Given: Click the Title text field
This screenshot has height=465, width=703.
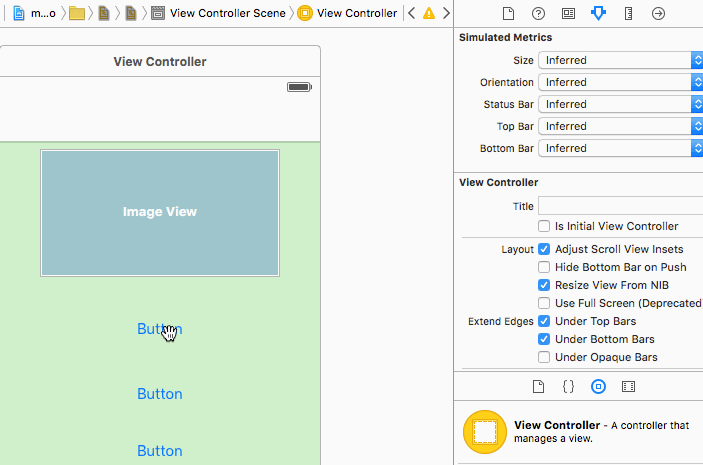Looking at the screenshot, I should tap(620, 206).
